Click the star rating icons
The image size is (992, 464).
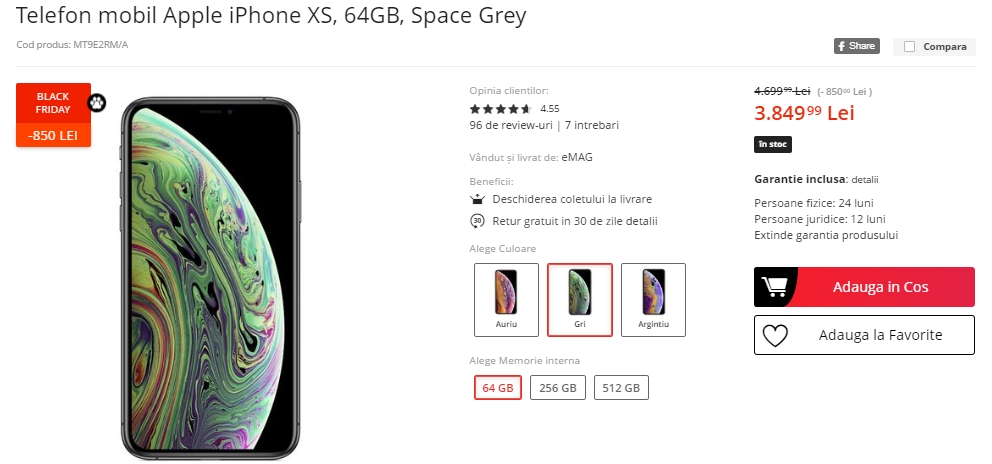point(500,108)
